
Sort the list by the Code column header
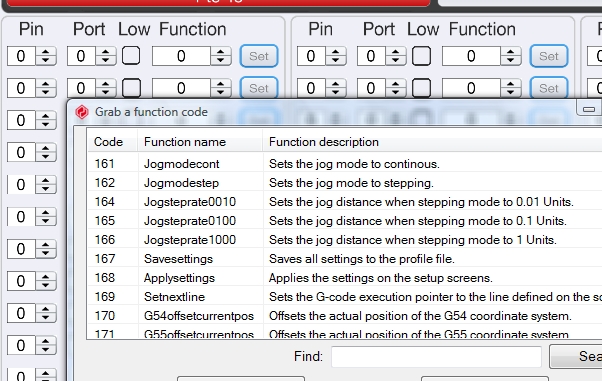click(112, 142)
